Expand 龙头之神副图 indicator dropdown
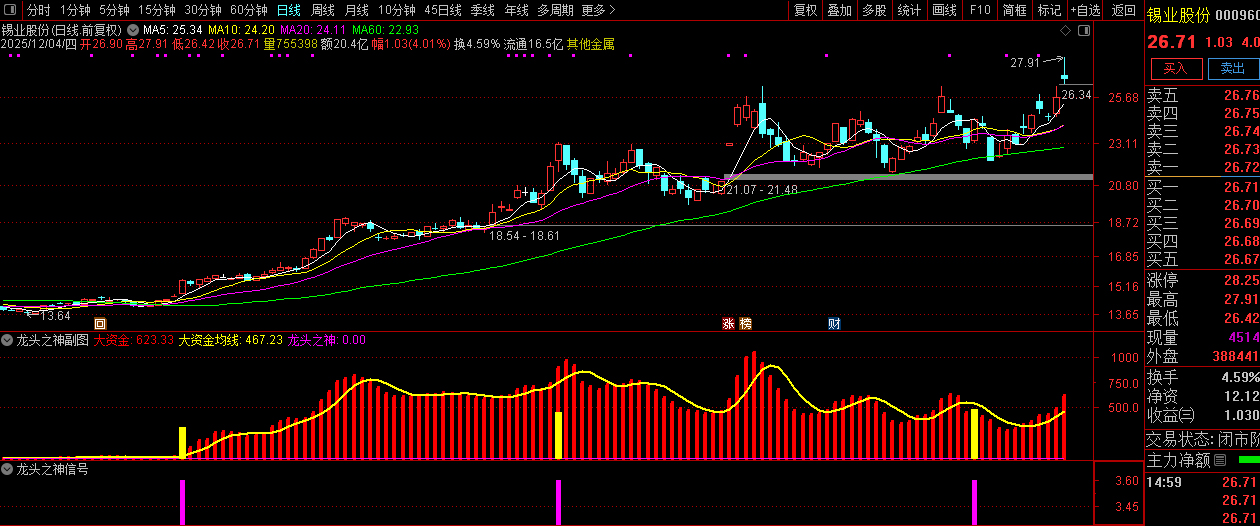1260x526 pixels. point(8,340)
